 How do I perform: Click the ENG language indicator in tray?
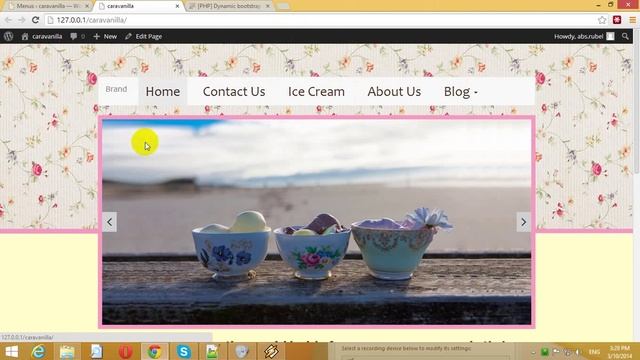[x=594, y=352]
